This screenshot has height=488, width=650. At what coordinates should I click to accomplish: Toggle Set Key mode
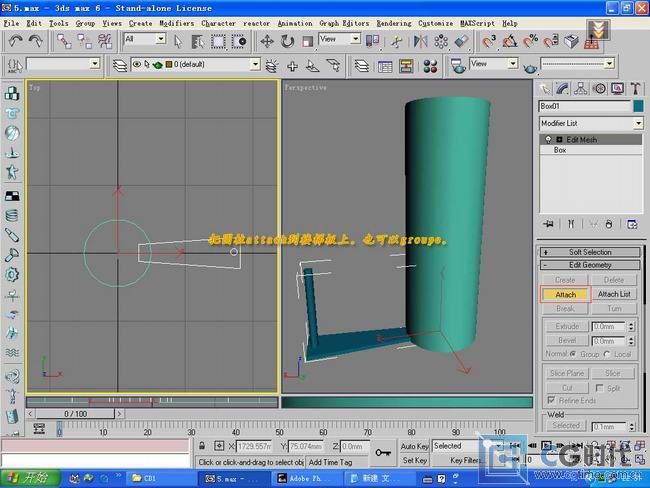(414, 460)
